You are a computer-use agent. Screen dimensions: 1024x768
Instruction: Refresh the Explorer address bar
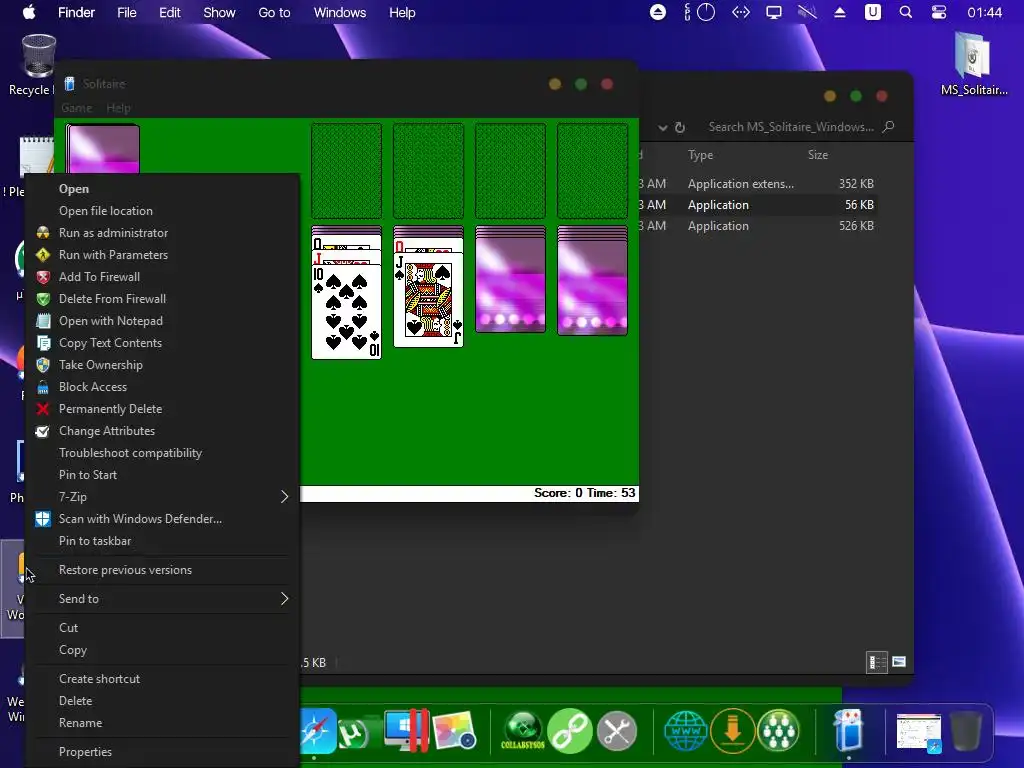click(680, 127)
